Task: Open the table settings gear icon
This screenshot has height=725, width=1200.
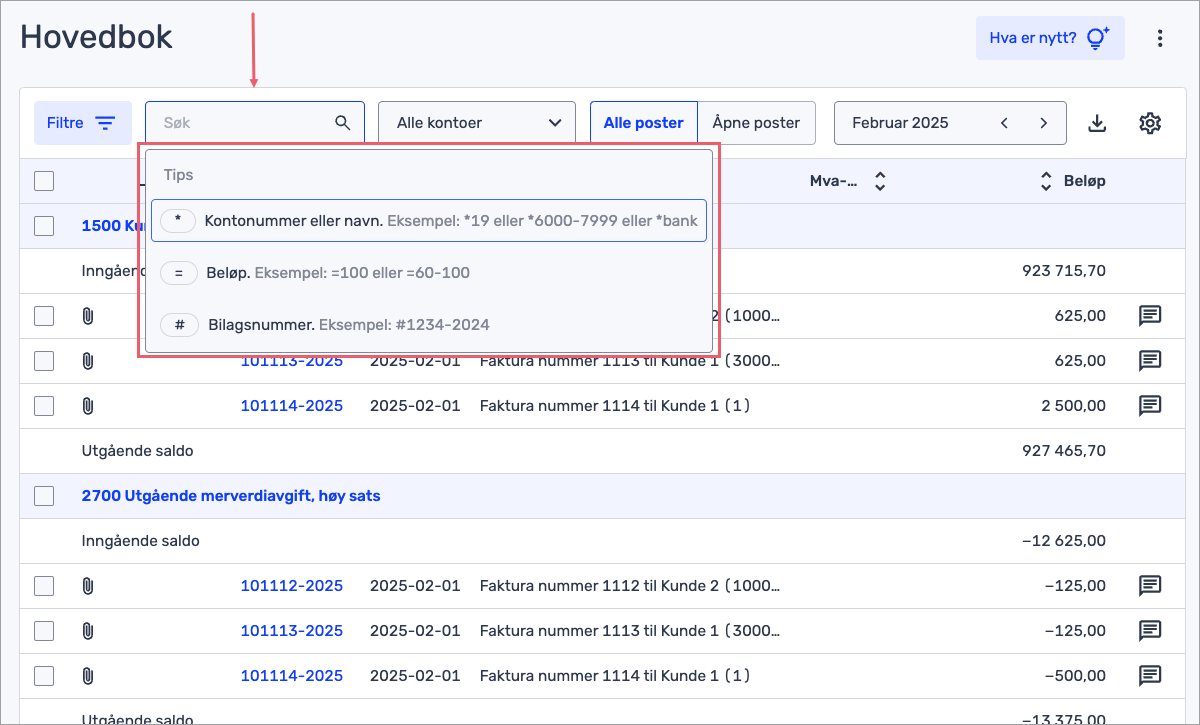Action: click(x=1150, y=123)
